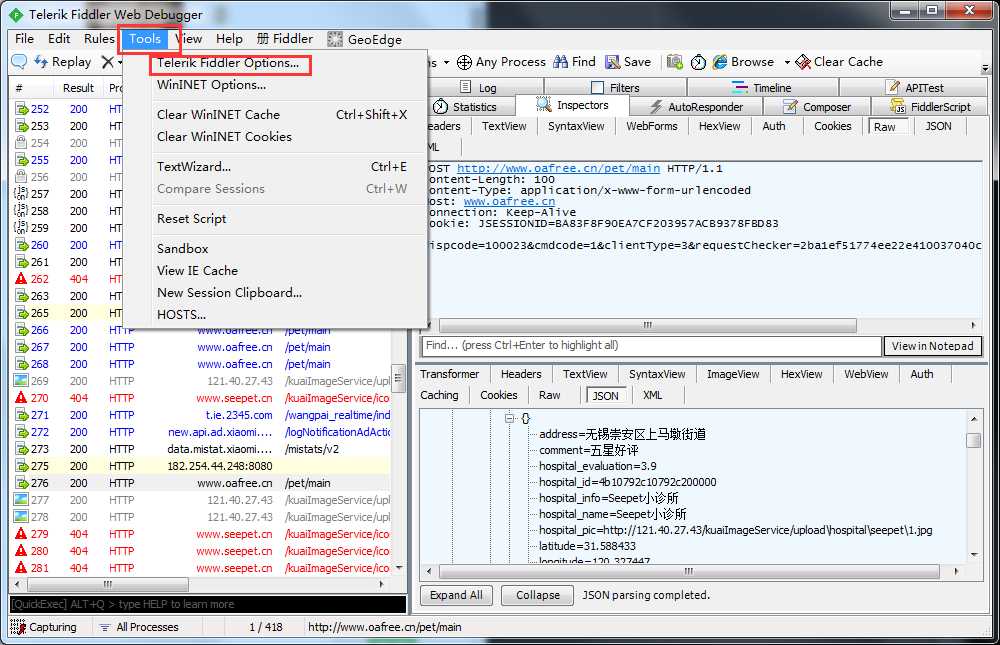Viewport: 1000px width, 645px height.
Task: Toggle the Capturing status indicator
Action: pos(43,627)
